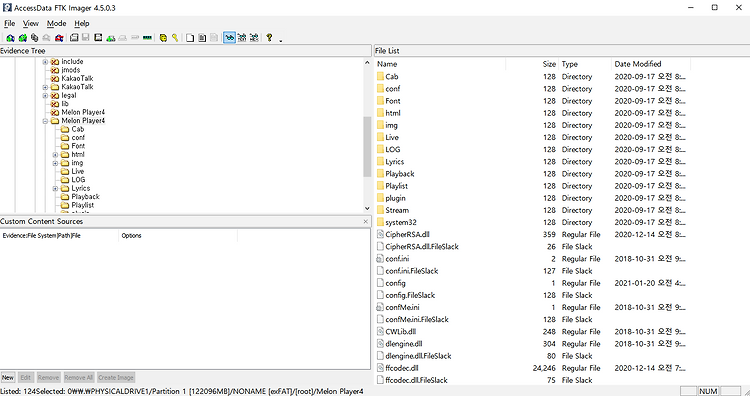
Task: Open the View menu
Action: pos(31,23)
